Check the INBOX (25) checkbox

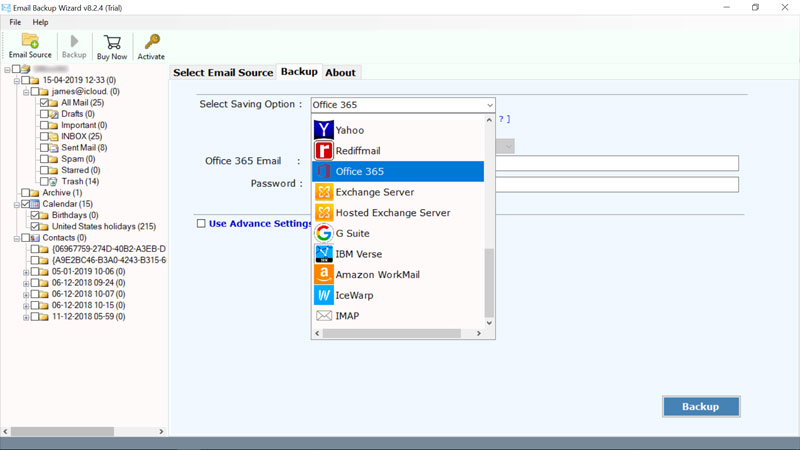[x=44, y=136]
